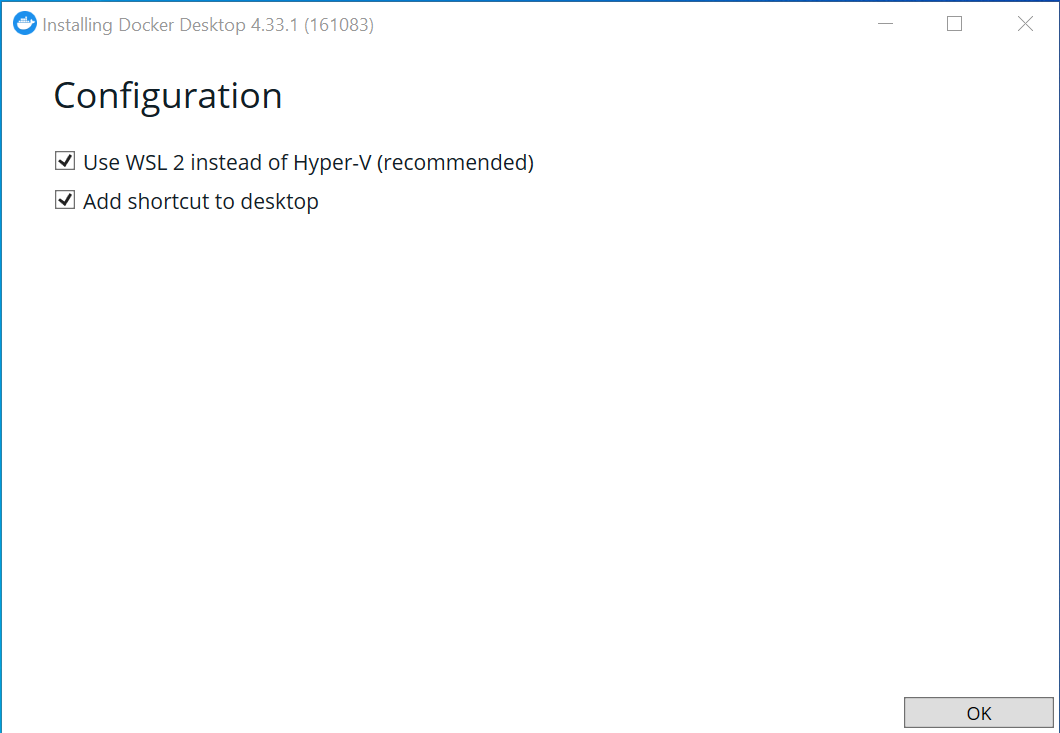The width and height of the screenshot is (1060, 733).
Task: Uncheck the WSL 2 instead of Hyper-V checkbox
Action: [x=65, y=161]
